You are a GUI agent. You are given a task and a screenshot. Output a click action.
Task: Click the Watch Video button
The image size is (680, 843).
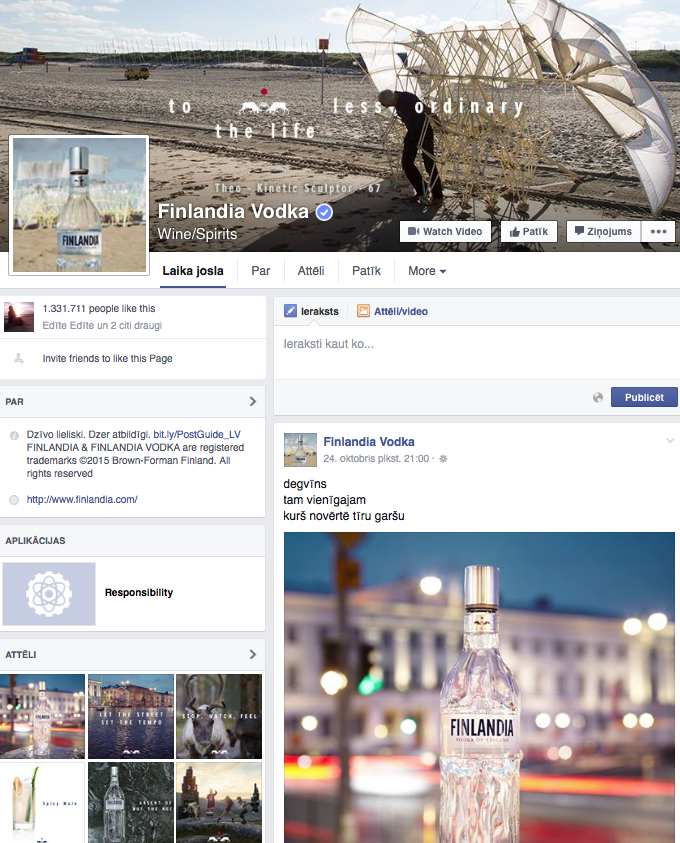pos(445,232)
